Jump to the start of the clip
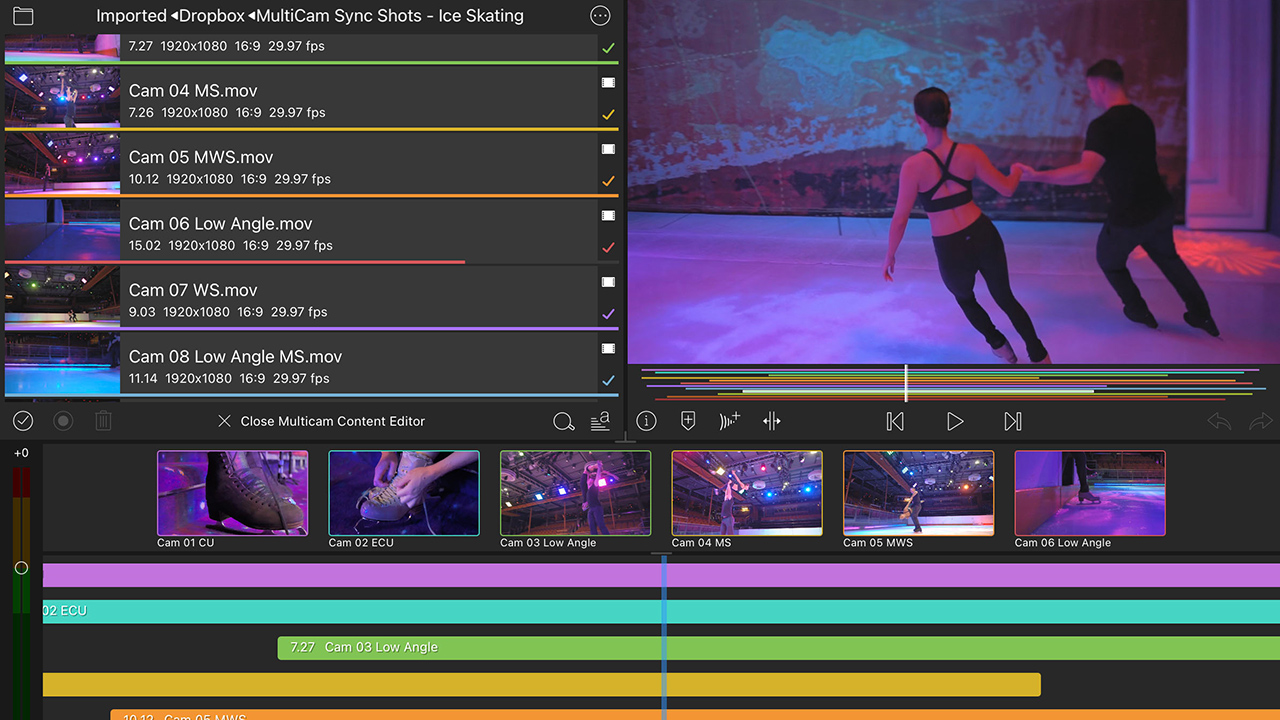The image size is (1280, 720). [x=895, y=422]
